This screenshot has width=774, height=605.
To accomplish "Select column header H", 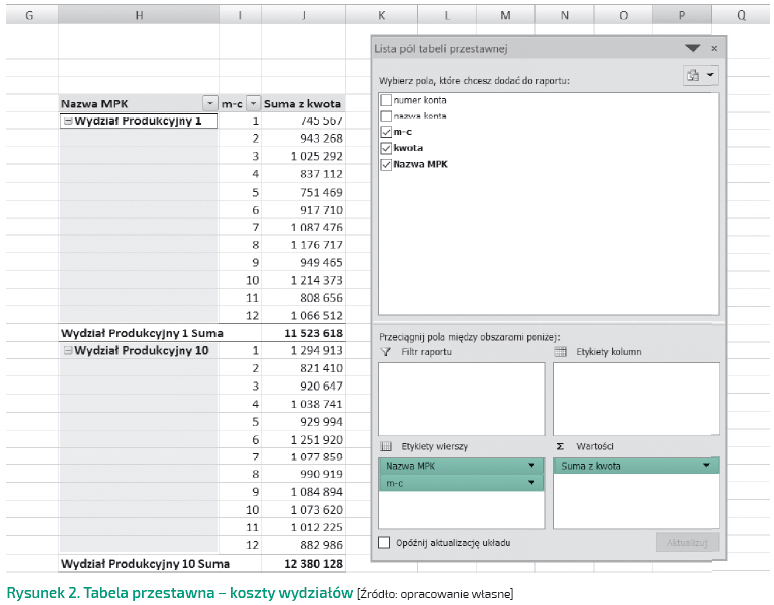I will [x=139, y=15].
